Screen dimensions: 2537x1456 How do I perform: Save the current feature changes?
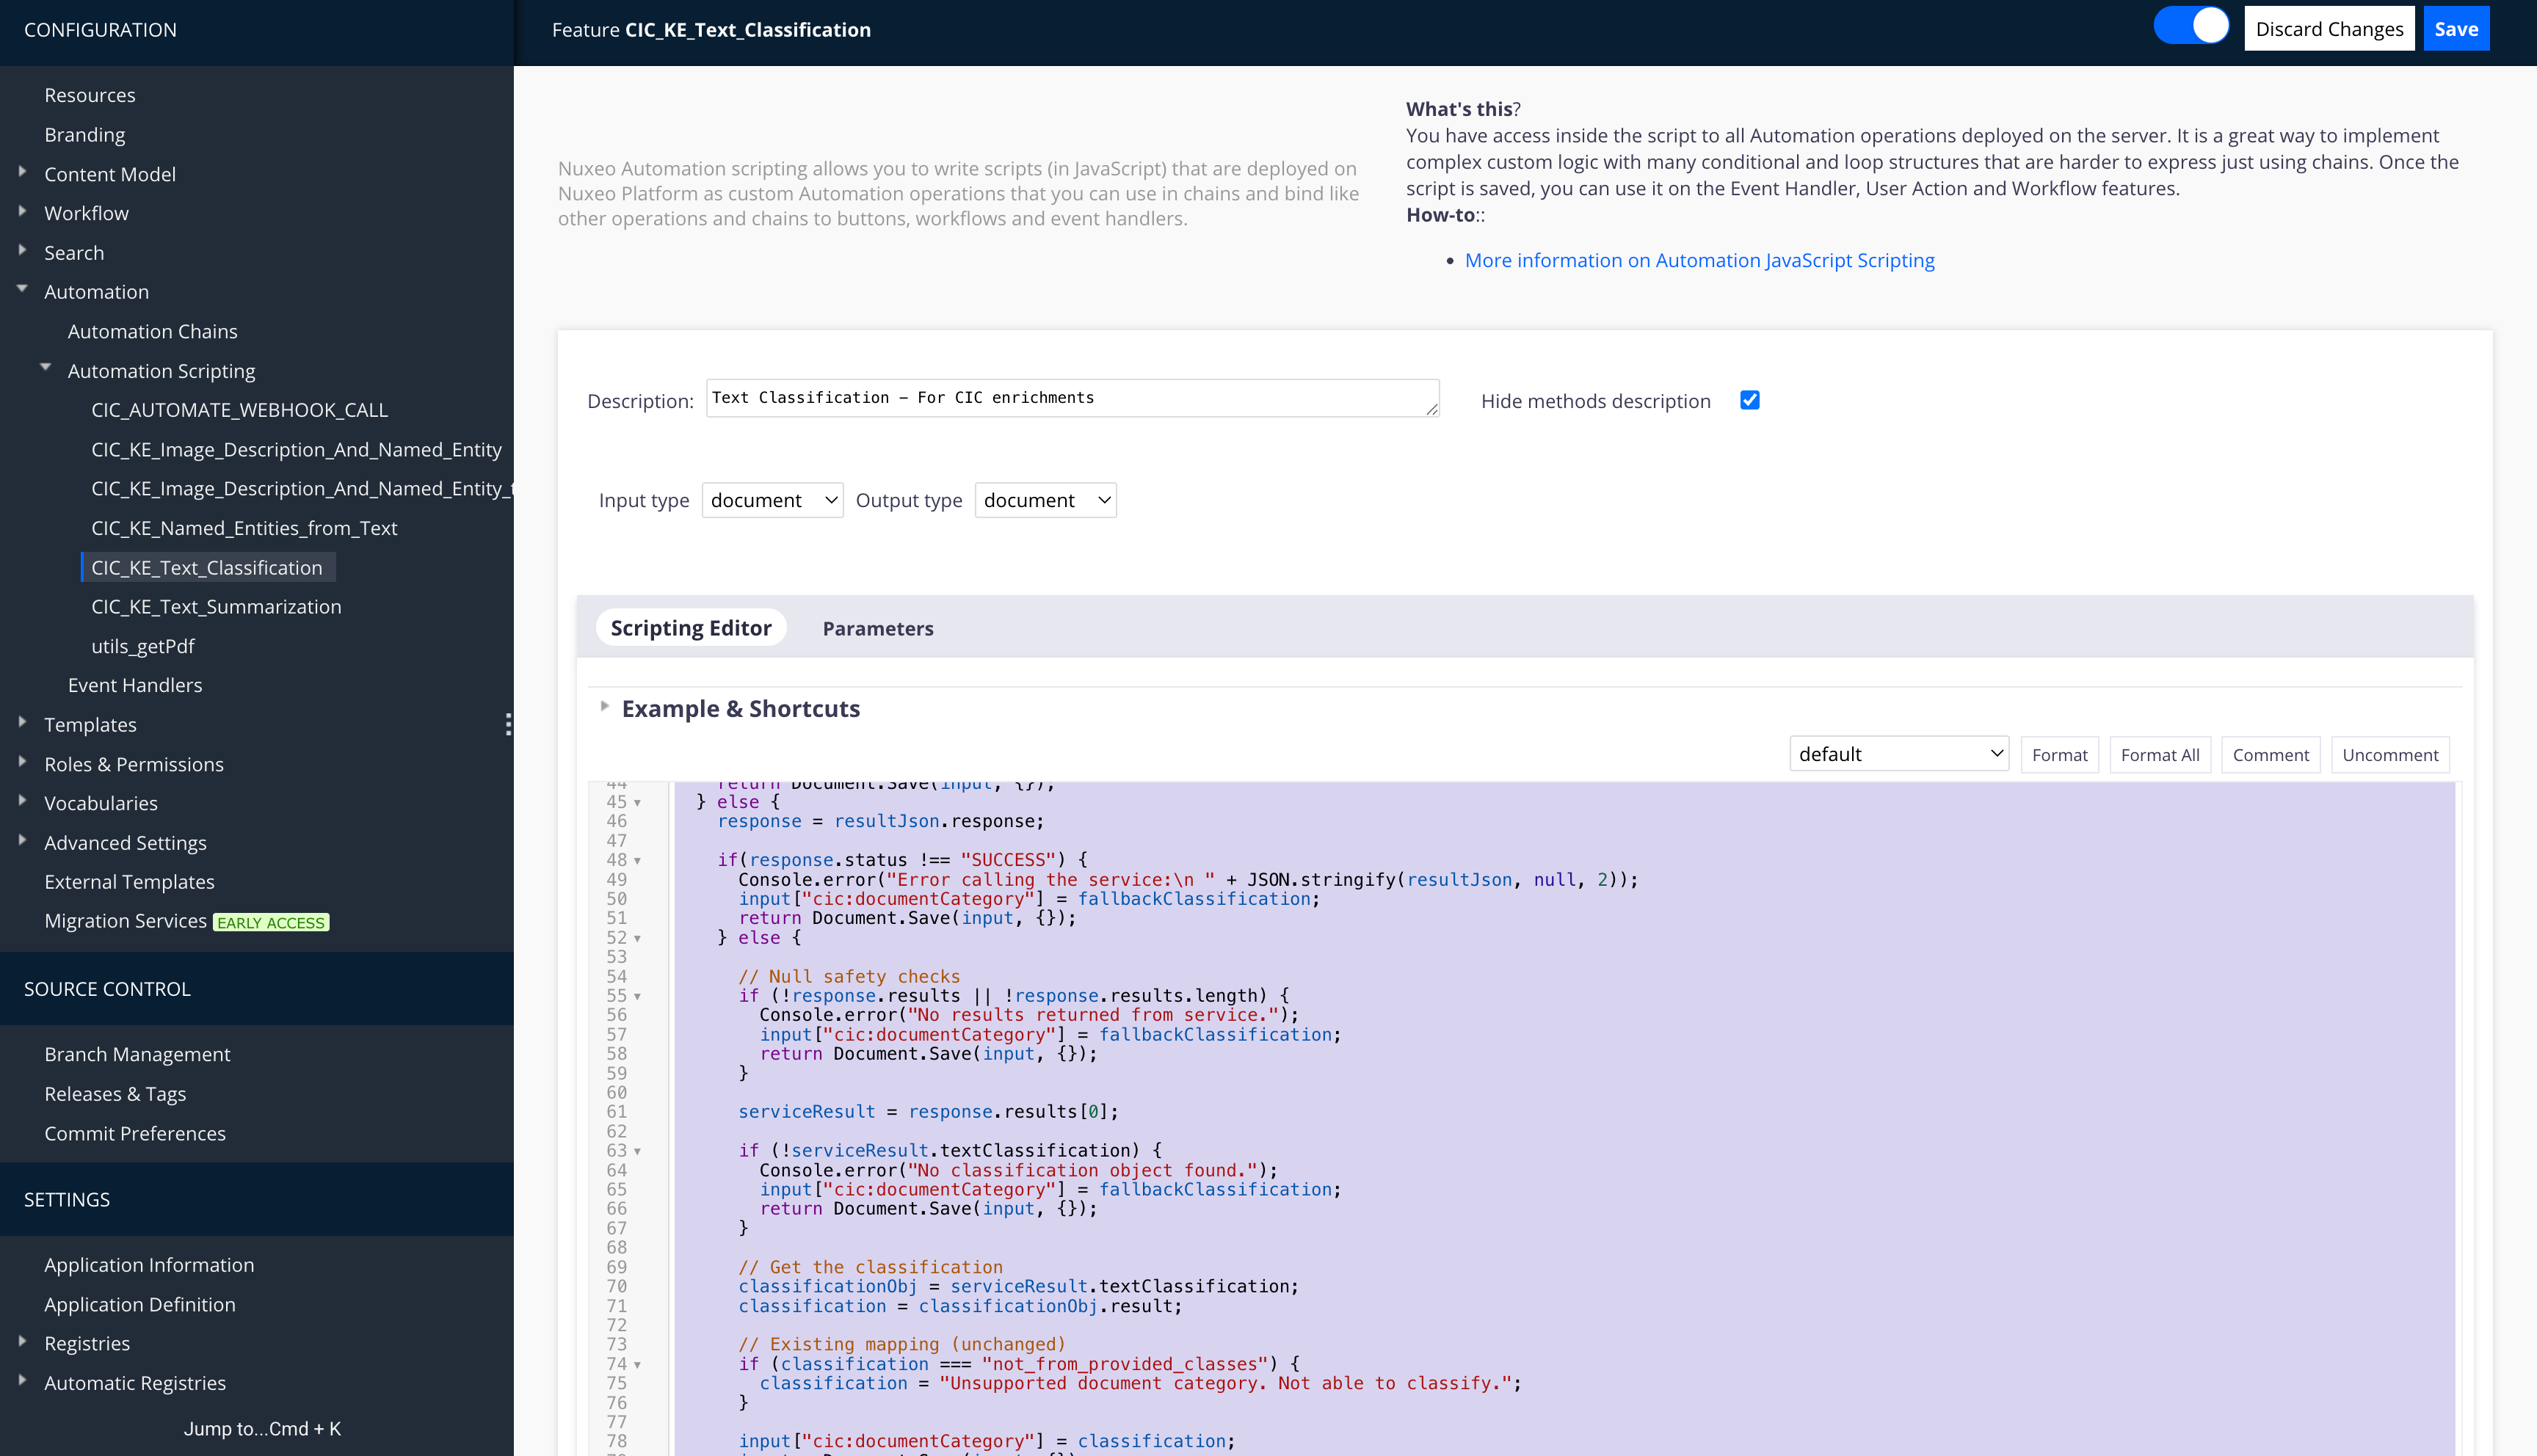tap(2456, 28)
